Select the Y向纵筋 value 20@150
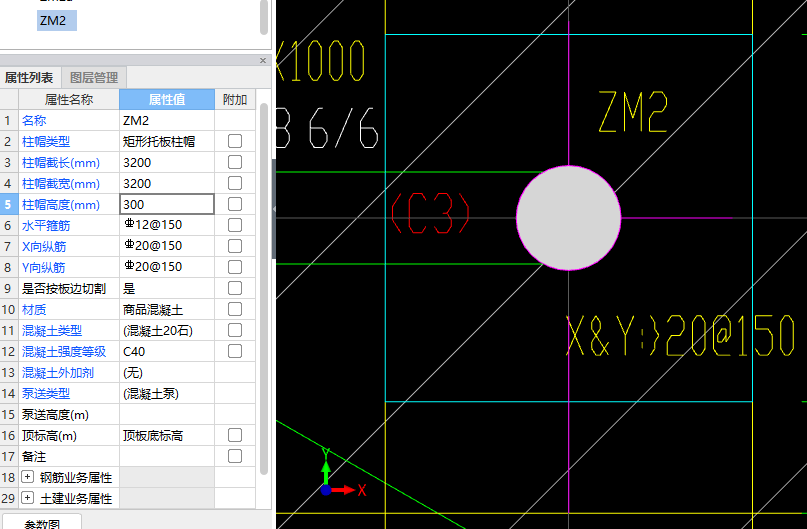 tap(167, 267)
